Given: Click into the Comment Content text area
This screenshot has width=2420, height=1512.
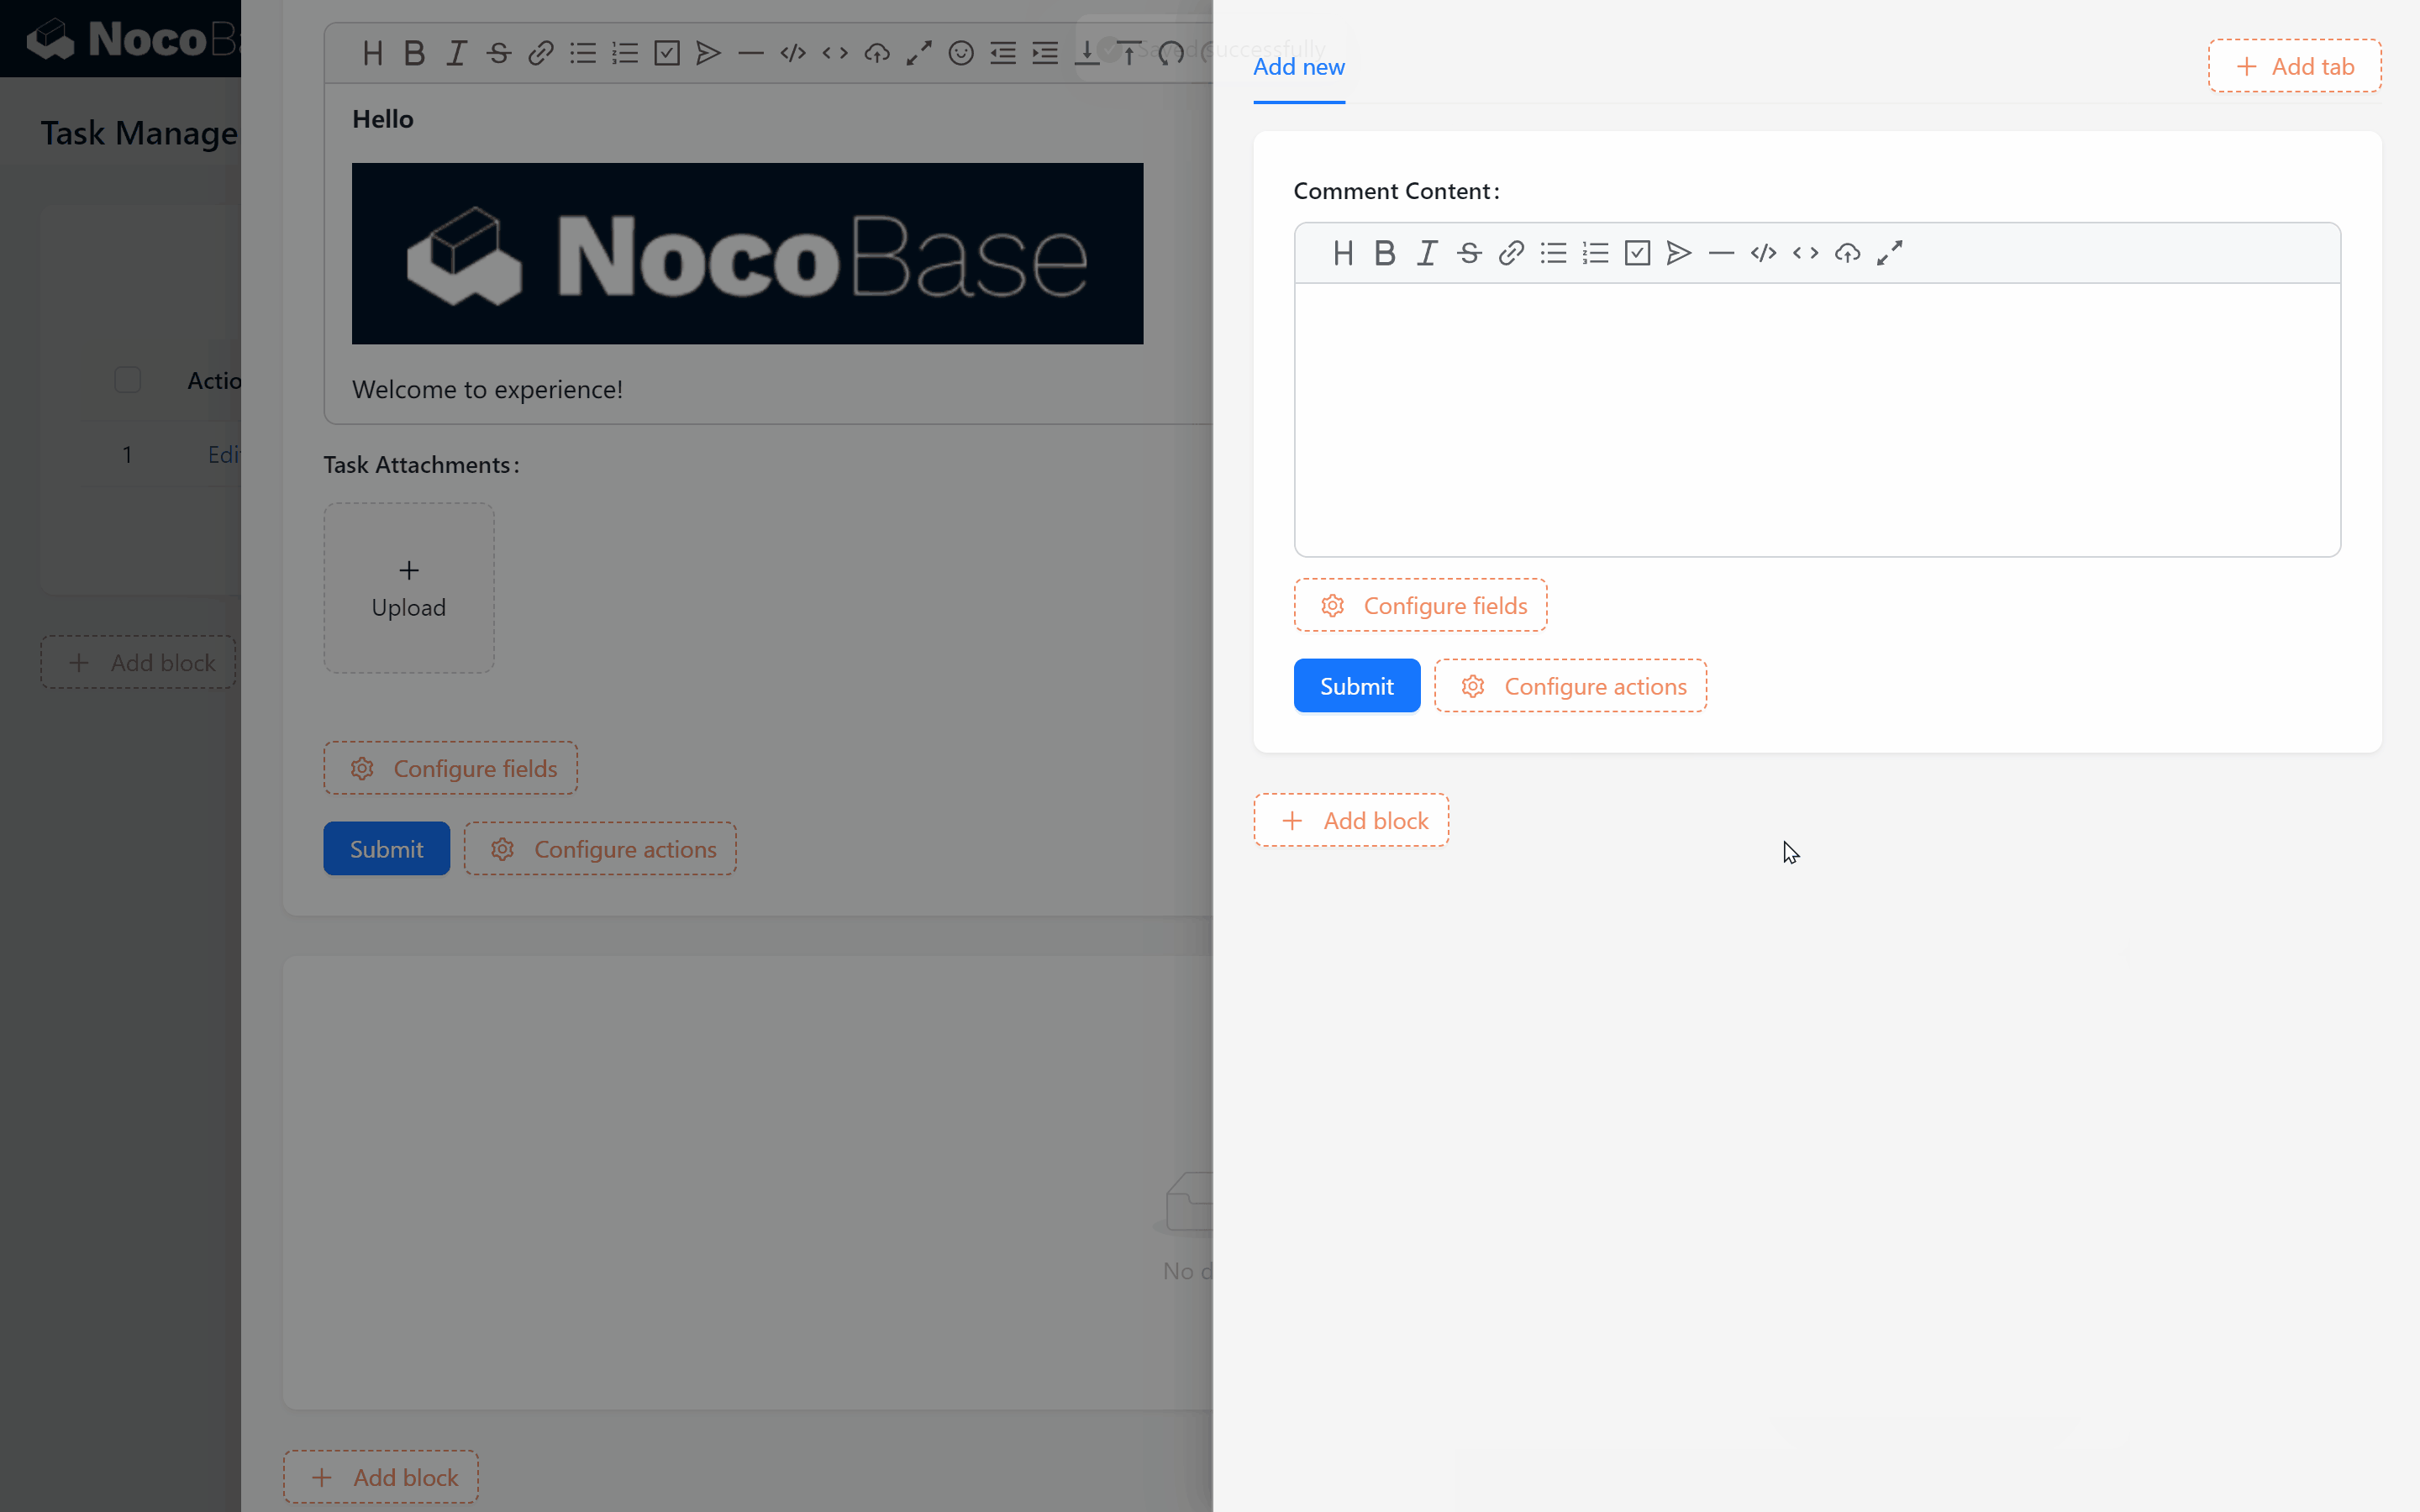Looking at the screenshot, I should (x=1816, y=420).
